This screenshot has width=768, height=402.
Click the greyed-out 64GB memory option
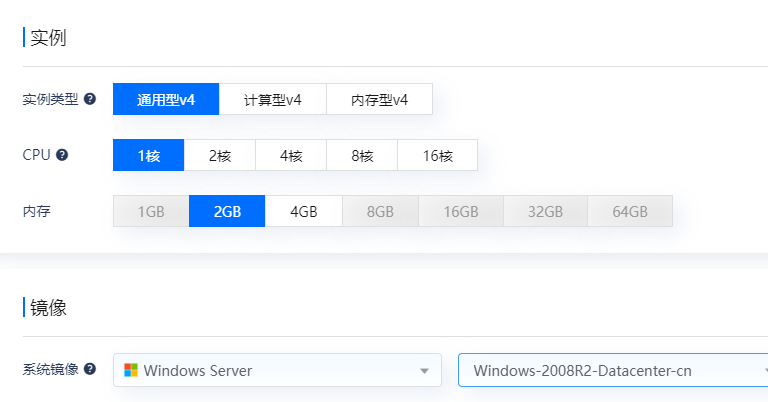click(x=629, y=211)
